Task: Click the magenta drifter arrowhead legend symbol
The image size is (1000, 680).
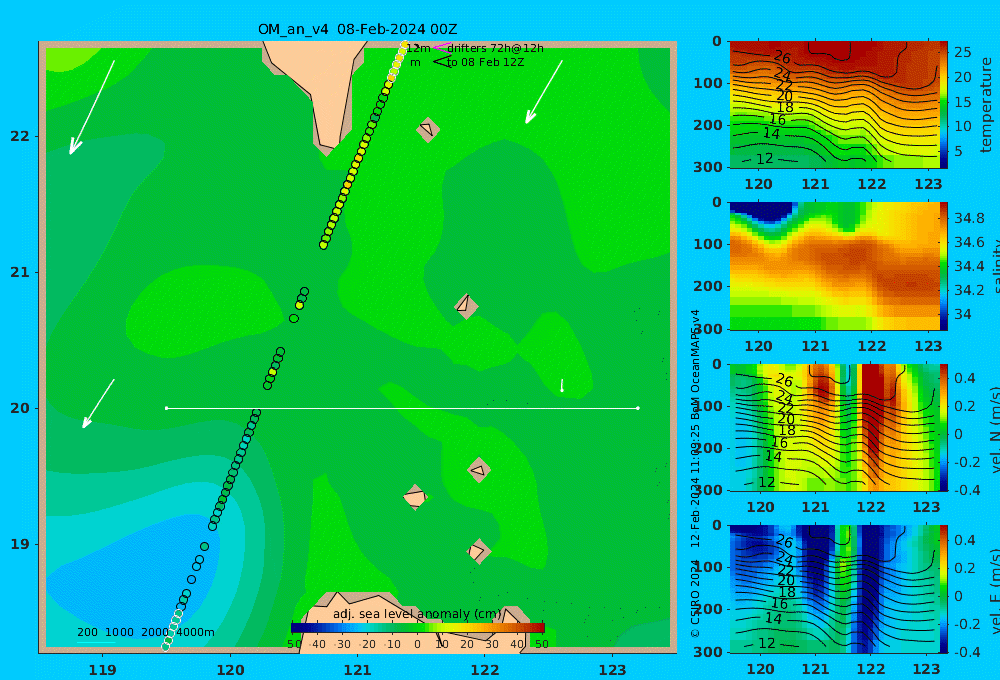Action: pos(441,47)
